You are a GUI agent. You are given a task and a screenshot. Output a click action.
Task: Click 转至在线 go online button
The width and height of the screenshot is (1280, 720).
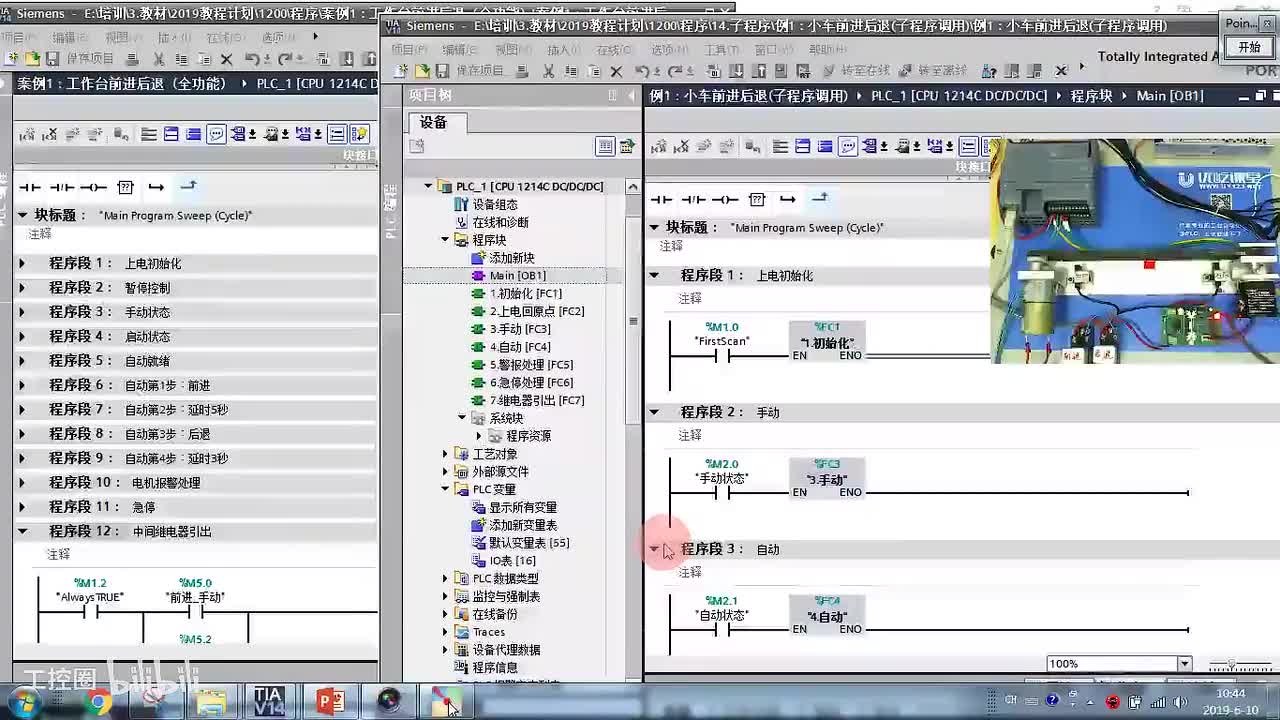click(x=856, y=71)
